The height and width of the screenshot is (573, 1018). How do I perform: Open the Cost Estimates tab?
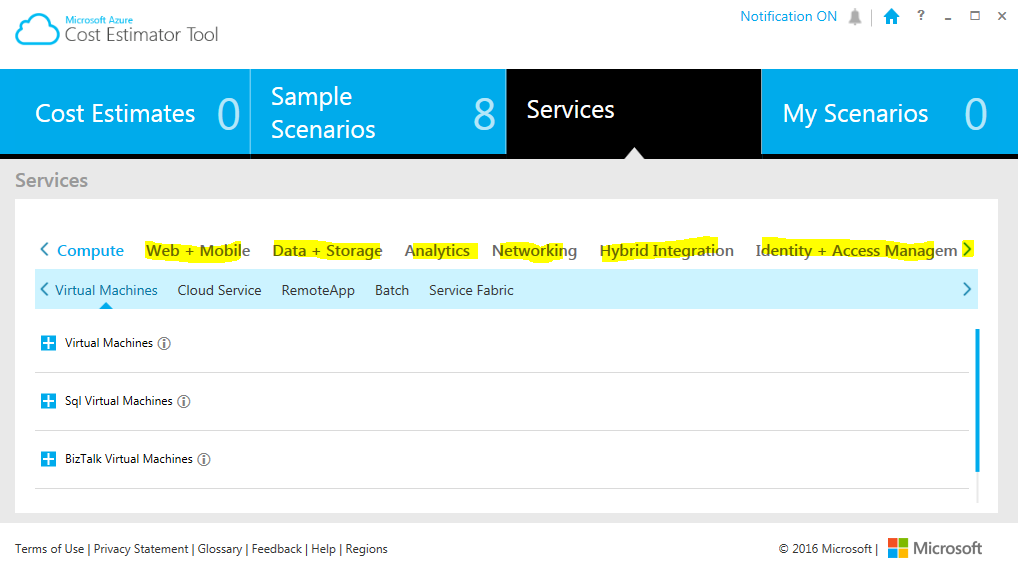[x=125, y=112]
